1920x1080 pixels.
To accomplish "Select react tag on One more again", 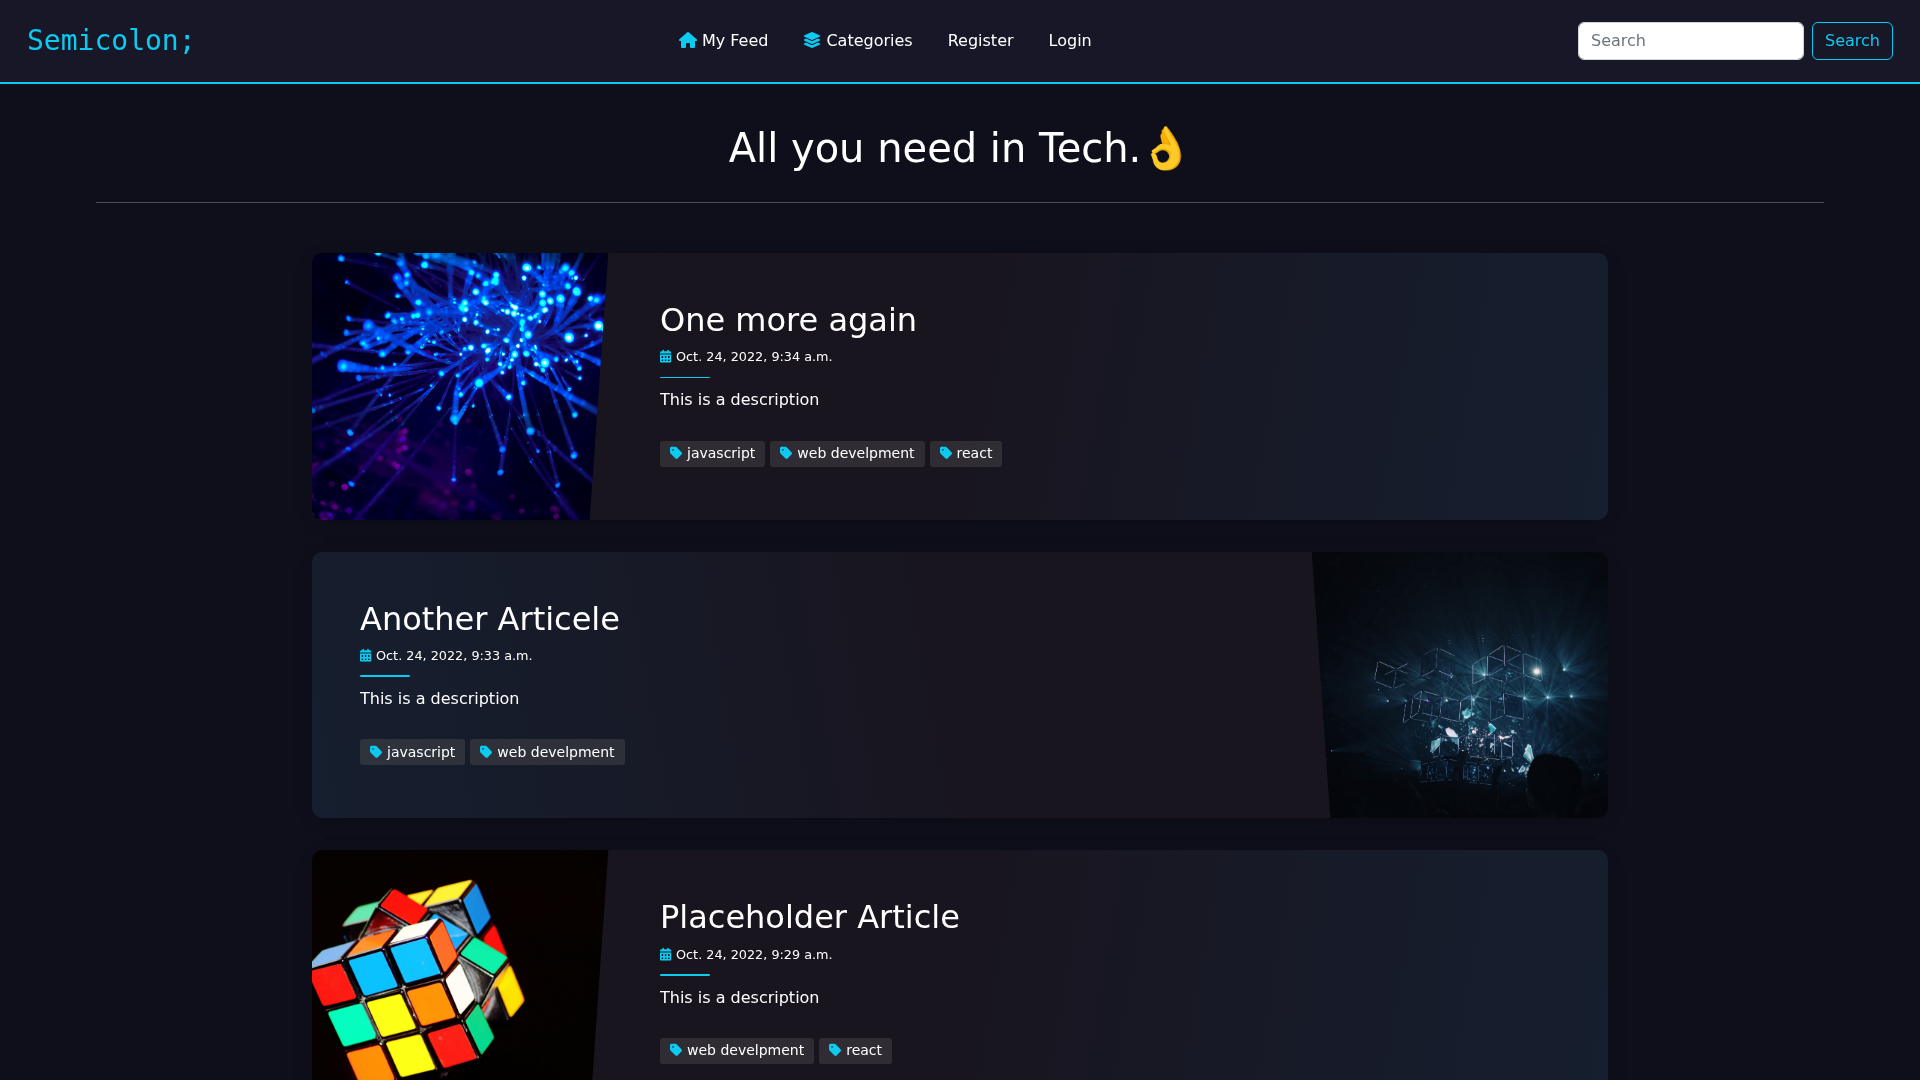I will tap(966, 454).
